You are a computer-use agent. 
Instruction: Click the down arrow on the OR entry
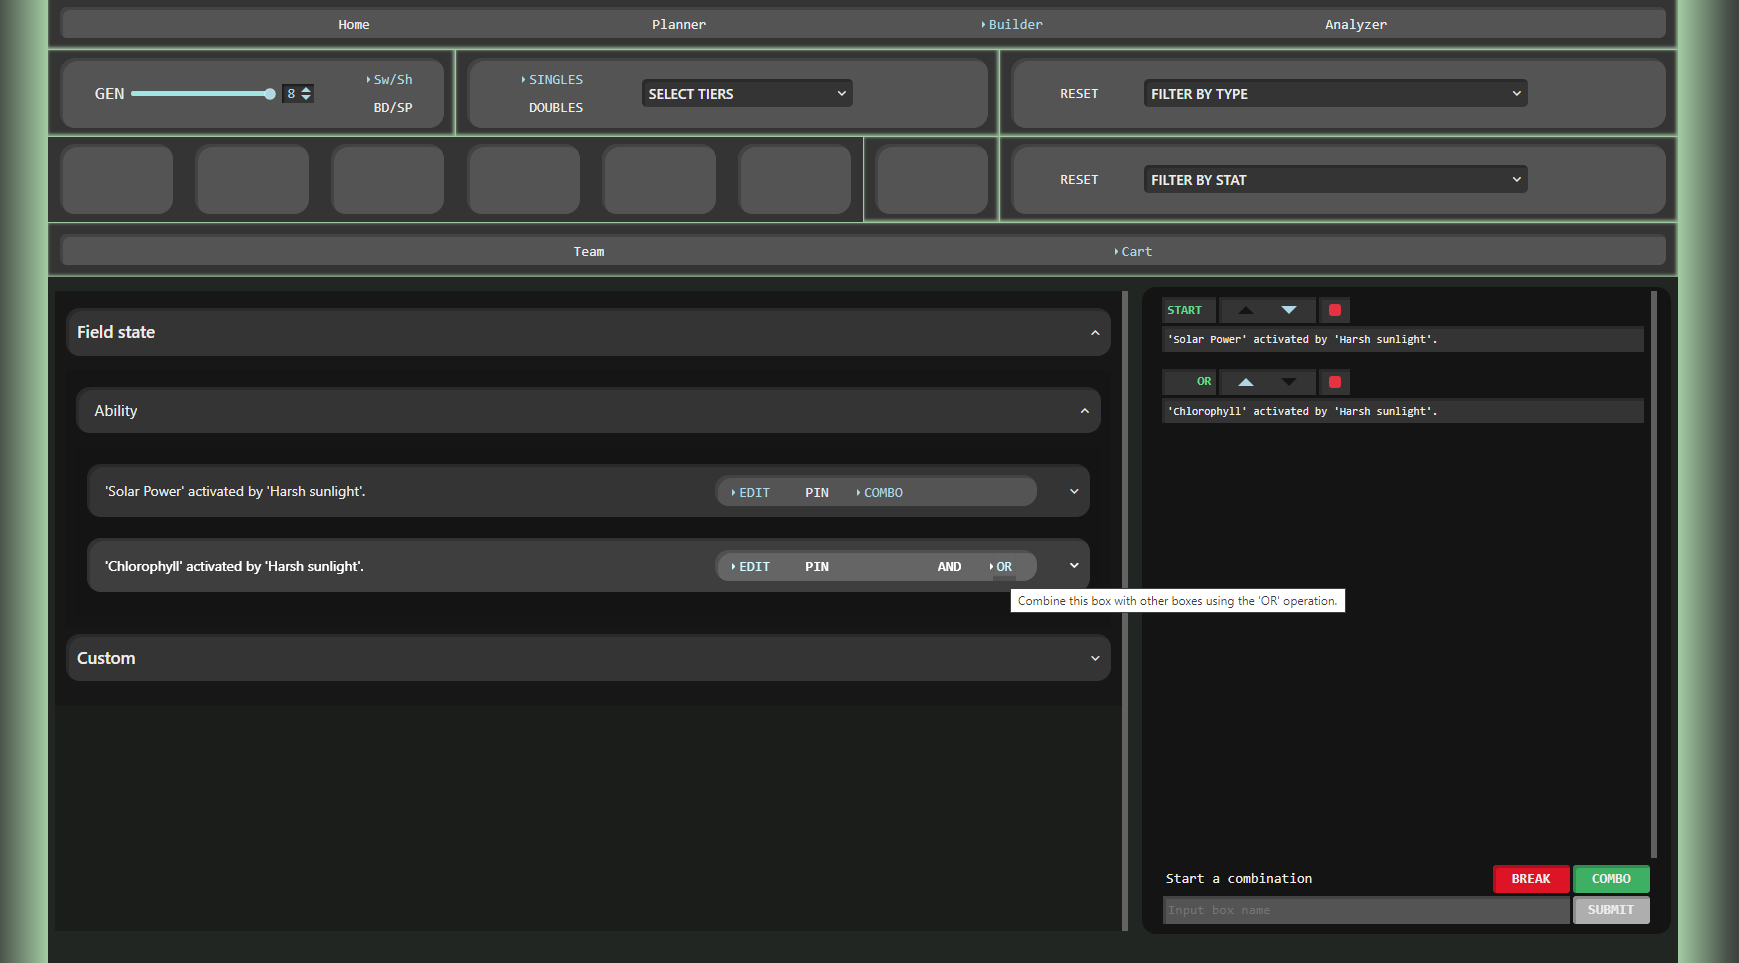[x=1288, y=382]
